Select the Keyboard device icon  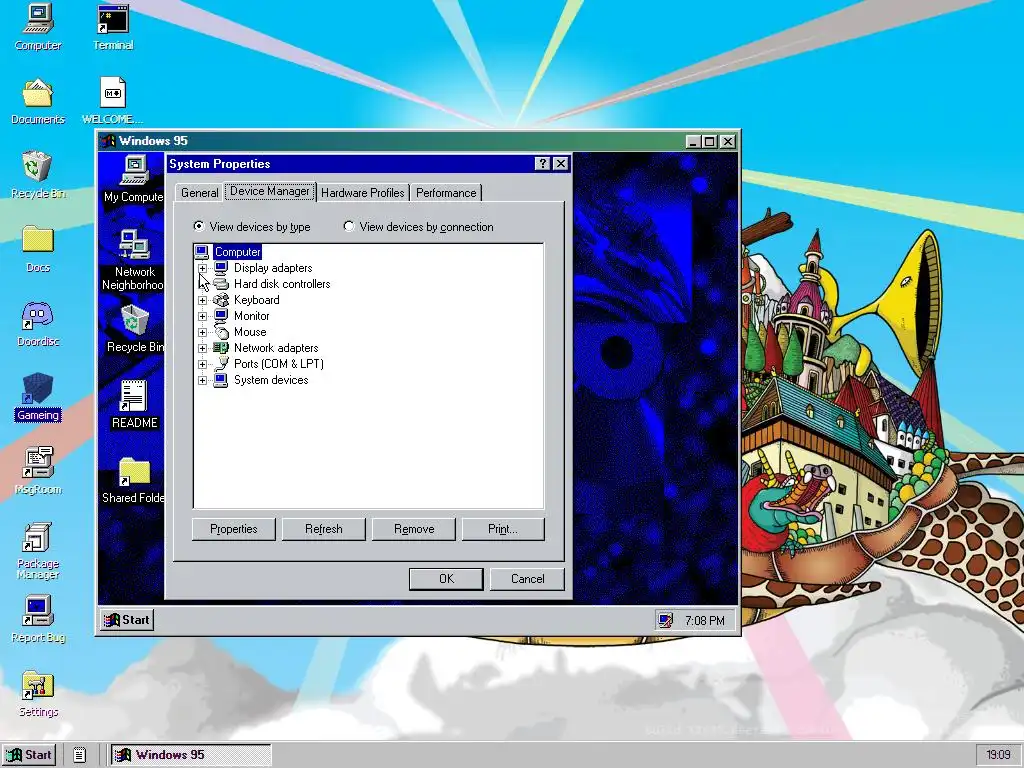click(x=221, y=300)
